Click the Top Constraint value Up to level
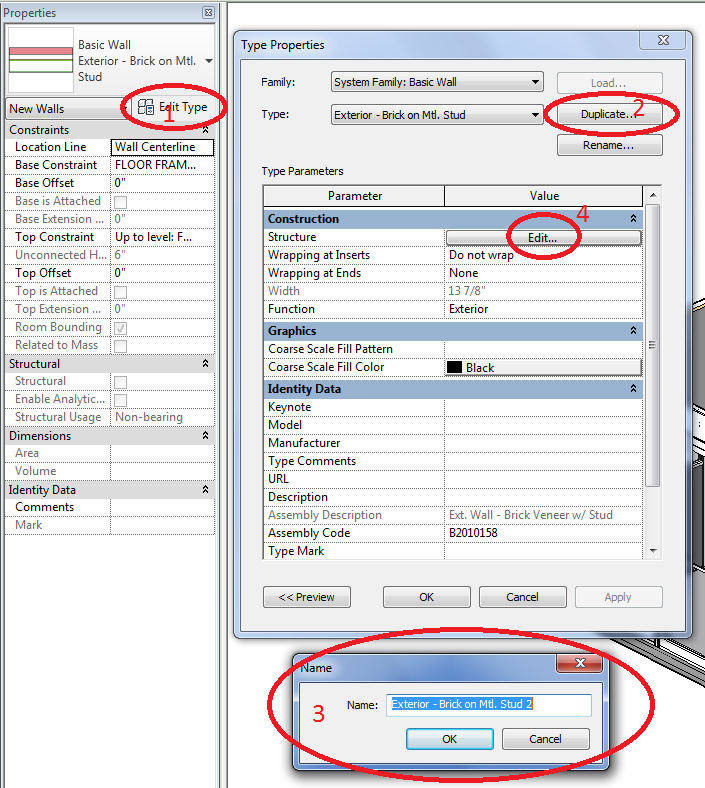 [x=162, y=237]
